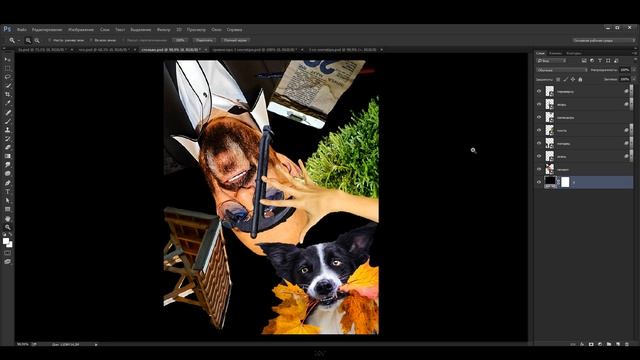
Task: Open the status bar document info arrow
Action: click(x=96, y=344)
